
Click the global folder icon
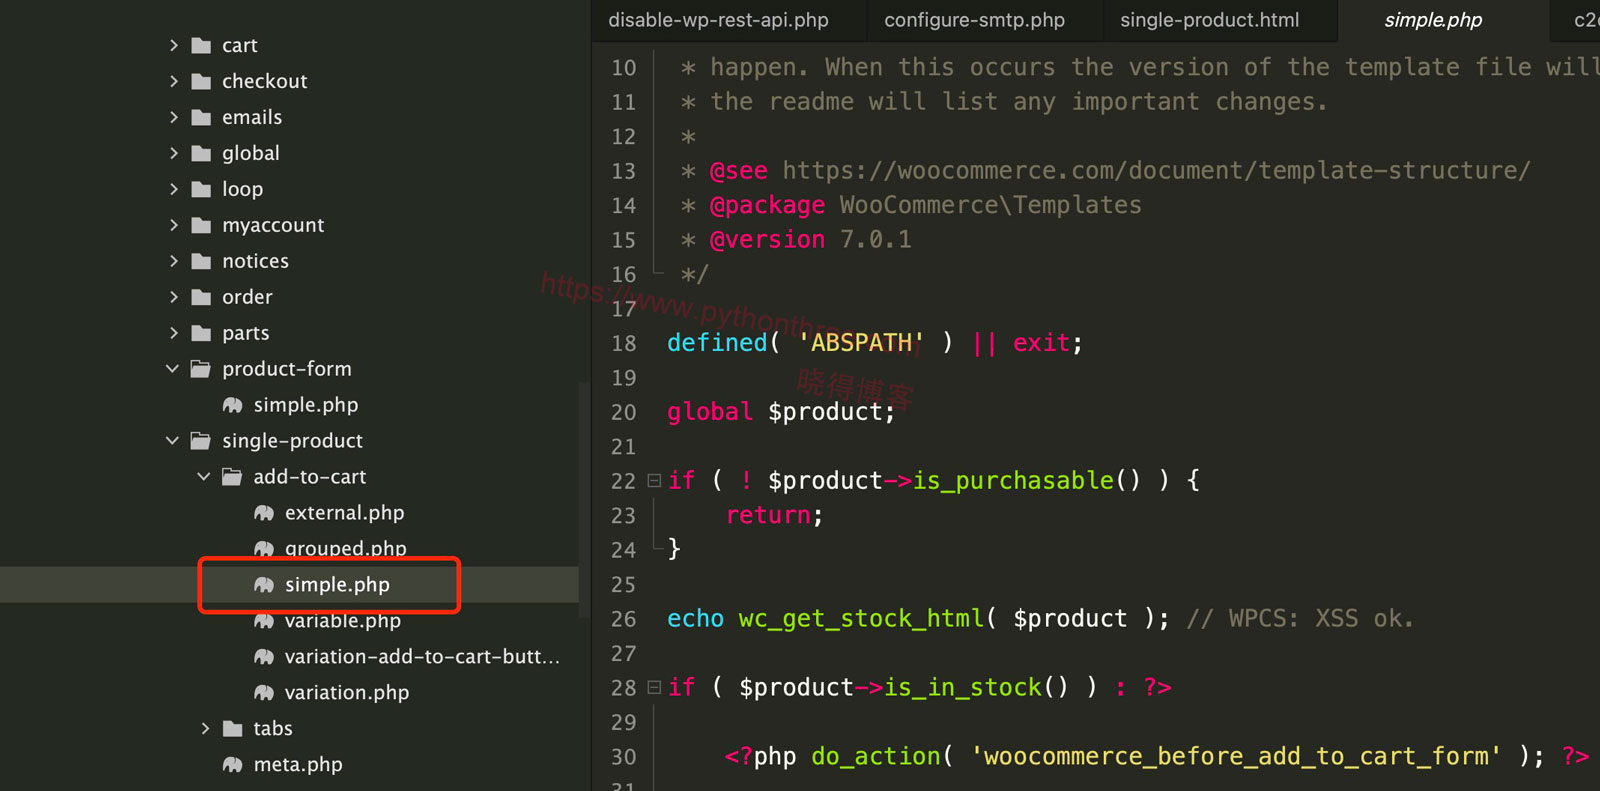[x=201, y=153]
